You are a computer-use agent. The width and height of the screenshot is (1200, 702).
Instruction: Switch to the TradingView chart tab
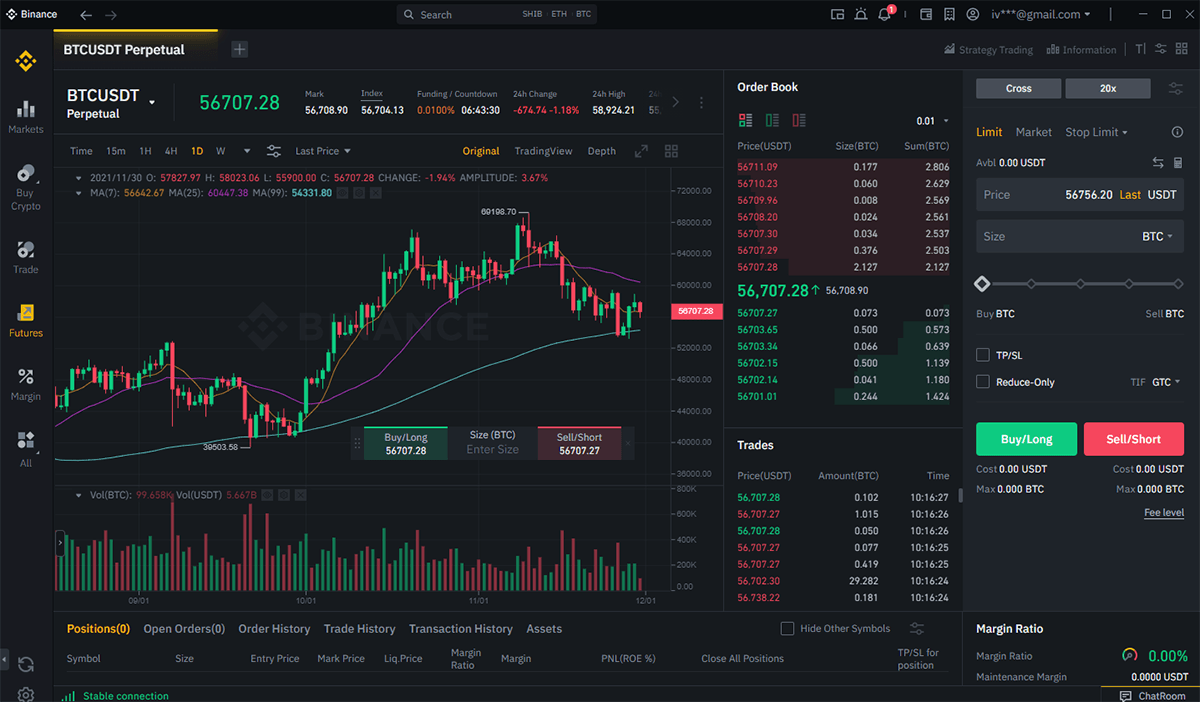(x=543, y=151)
